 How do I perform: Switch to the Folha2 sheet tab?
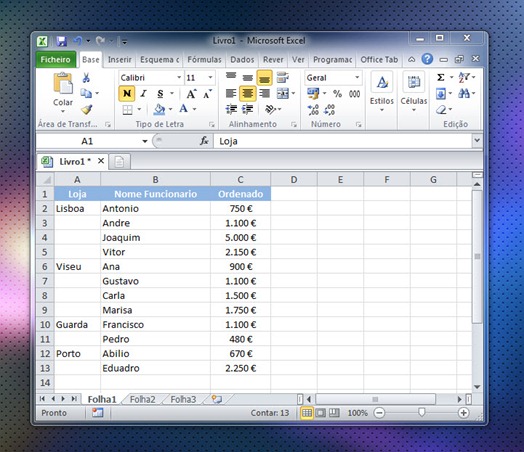tap(143, 399)
